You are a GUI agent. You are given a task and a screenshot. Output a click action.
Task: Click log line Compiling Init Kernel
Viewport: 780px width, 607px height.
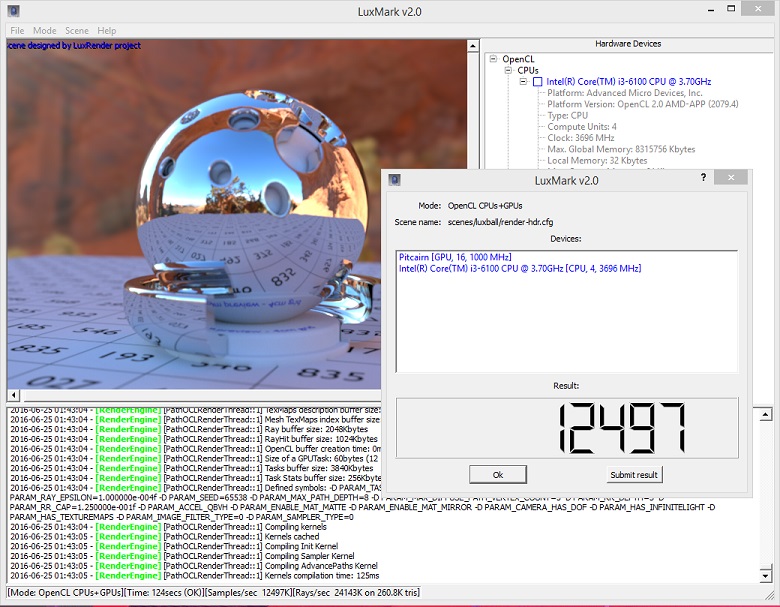coord(174,546)
